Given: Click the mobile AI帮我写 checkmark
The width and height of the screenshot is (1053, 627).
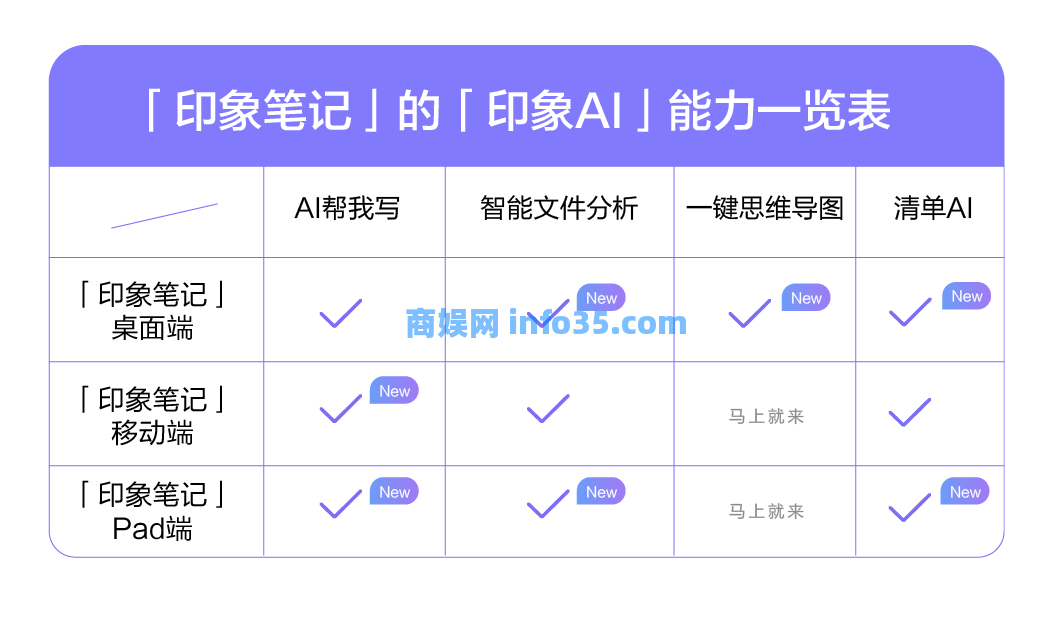Looking at the screenshot, I should 340,408.
